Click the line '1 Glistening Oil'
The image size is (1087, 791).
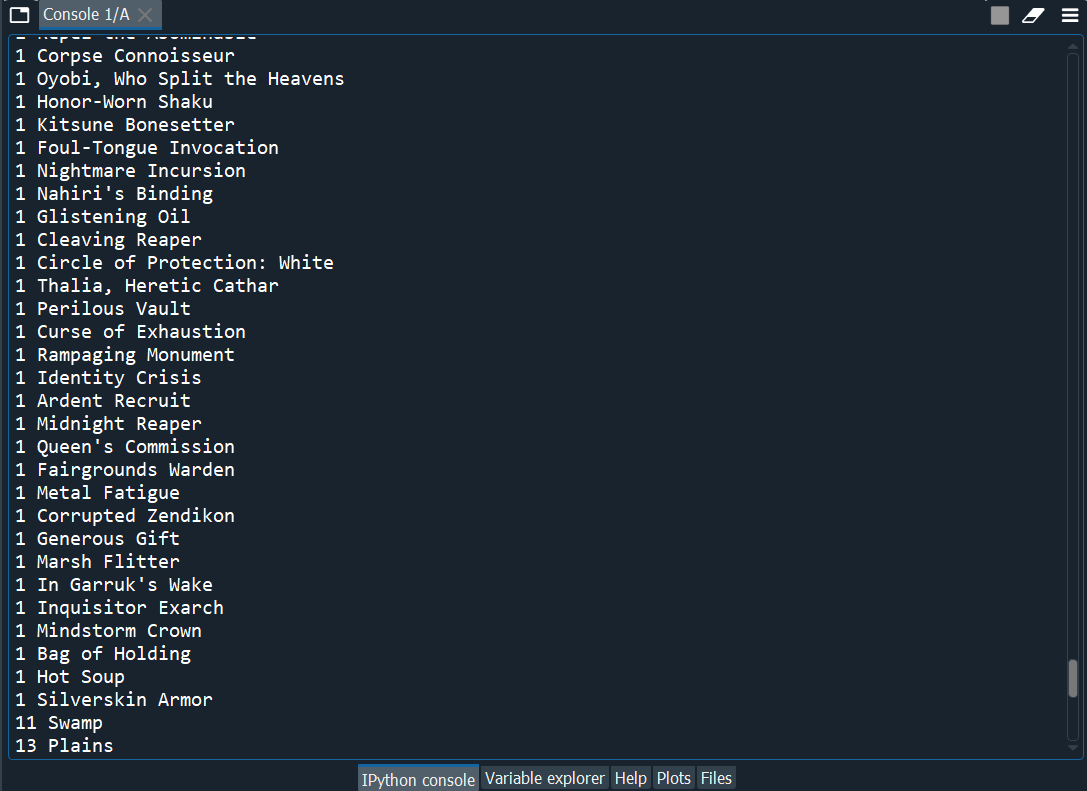tap(103, 216)
